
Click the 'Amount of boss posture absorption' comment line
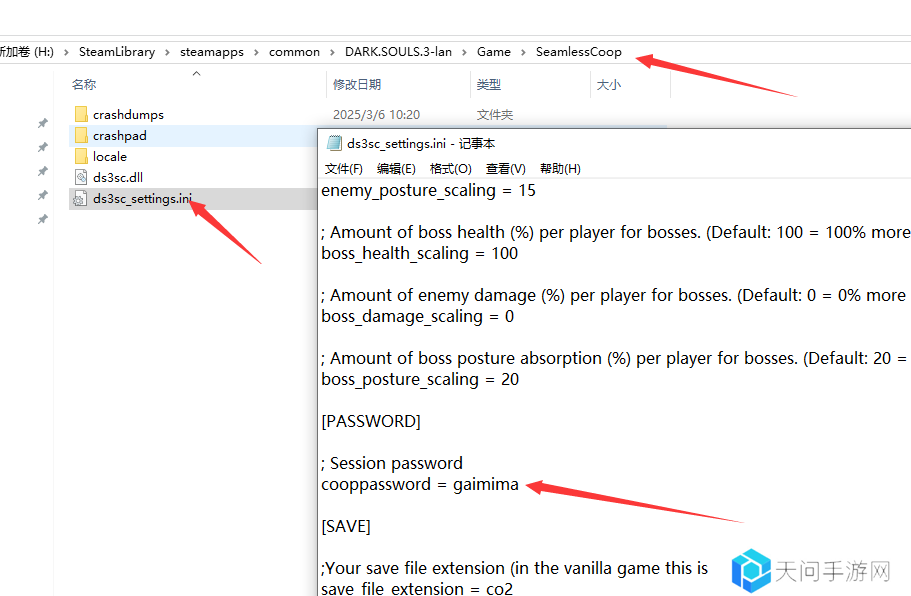pos(616,358)
